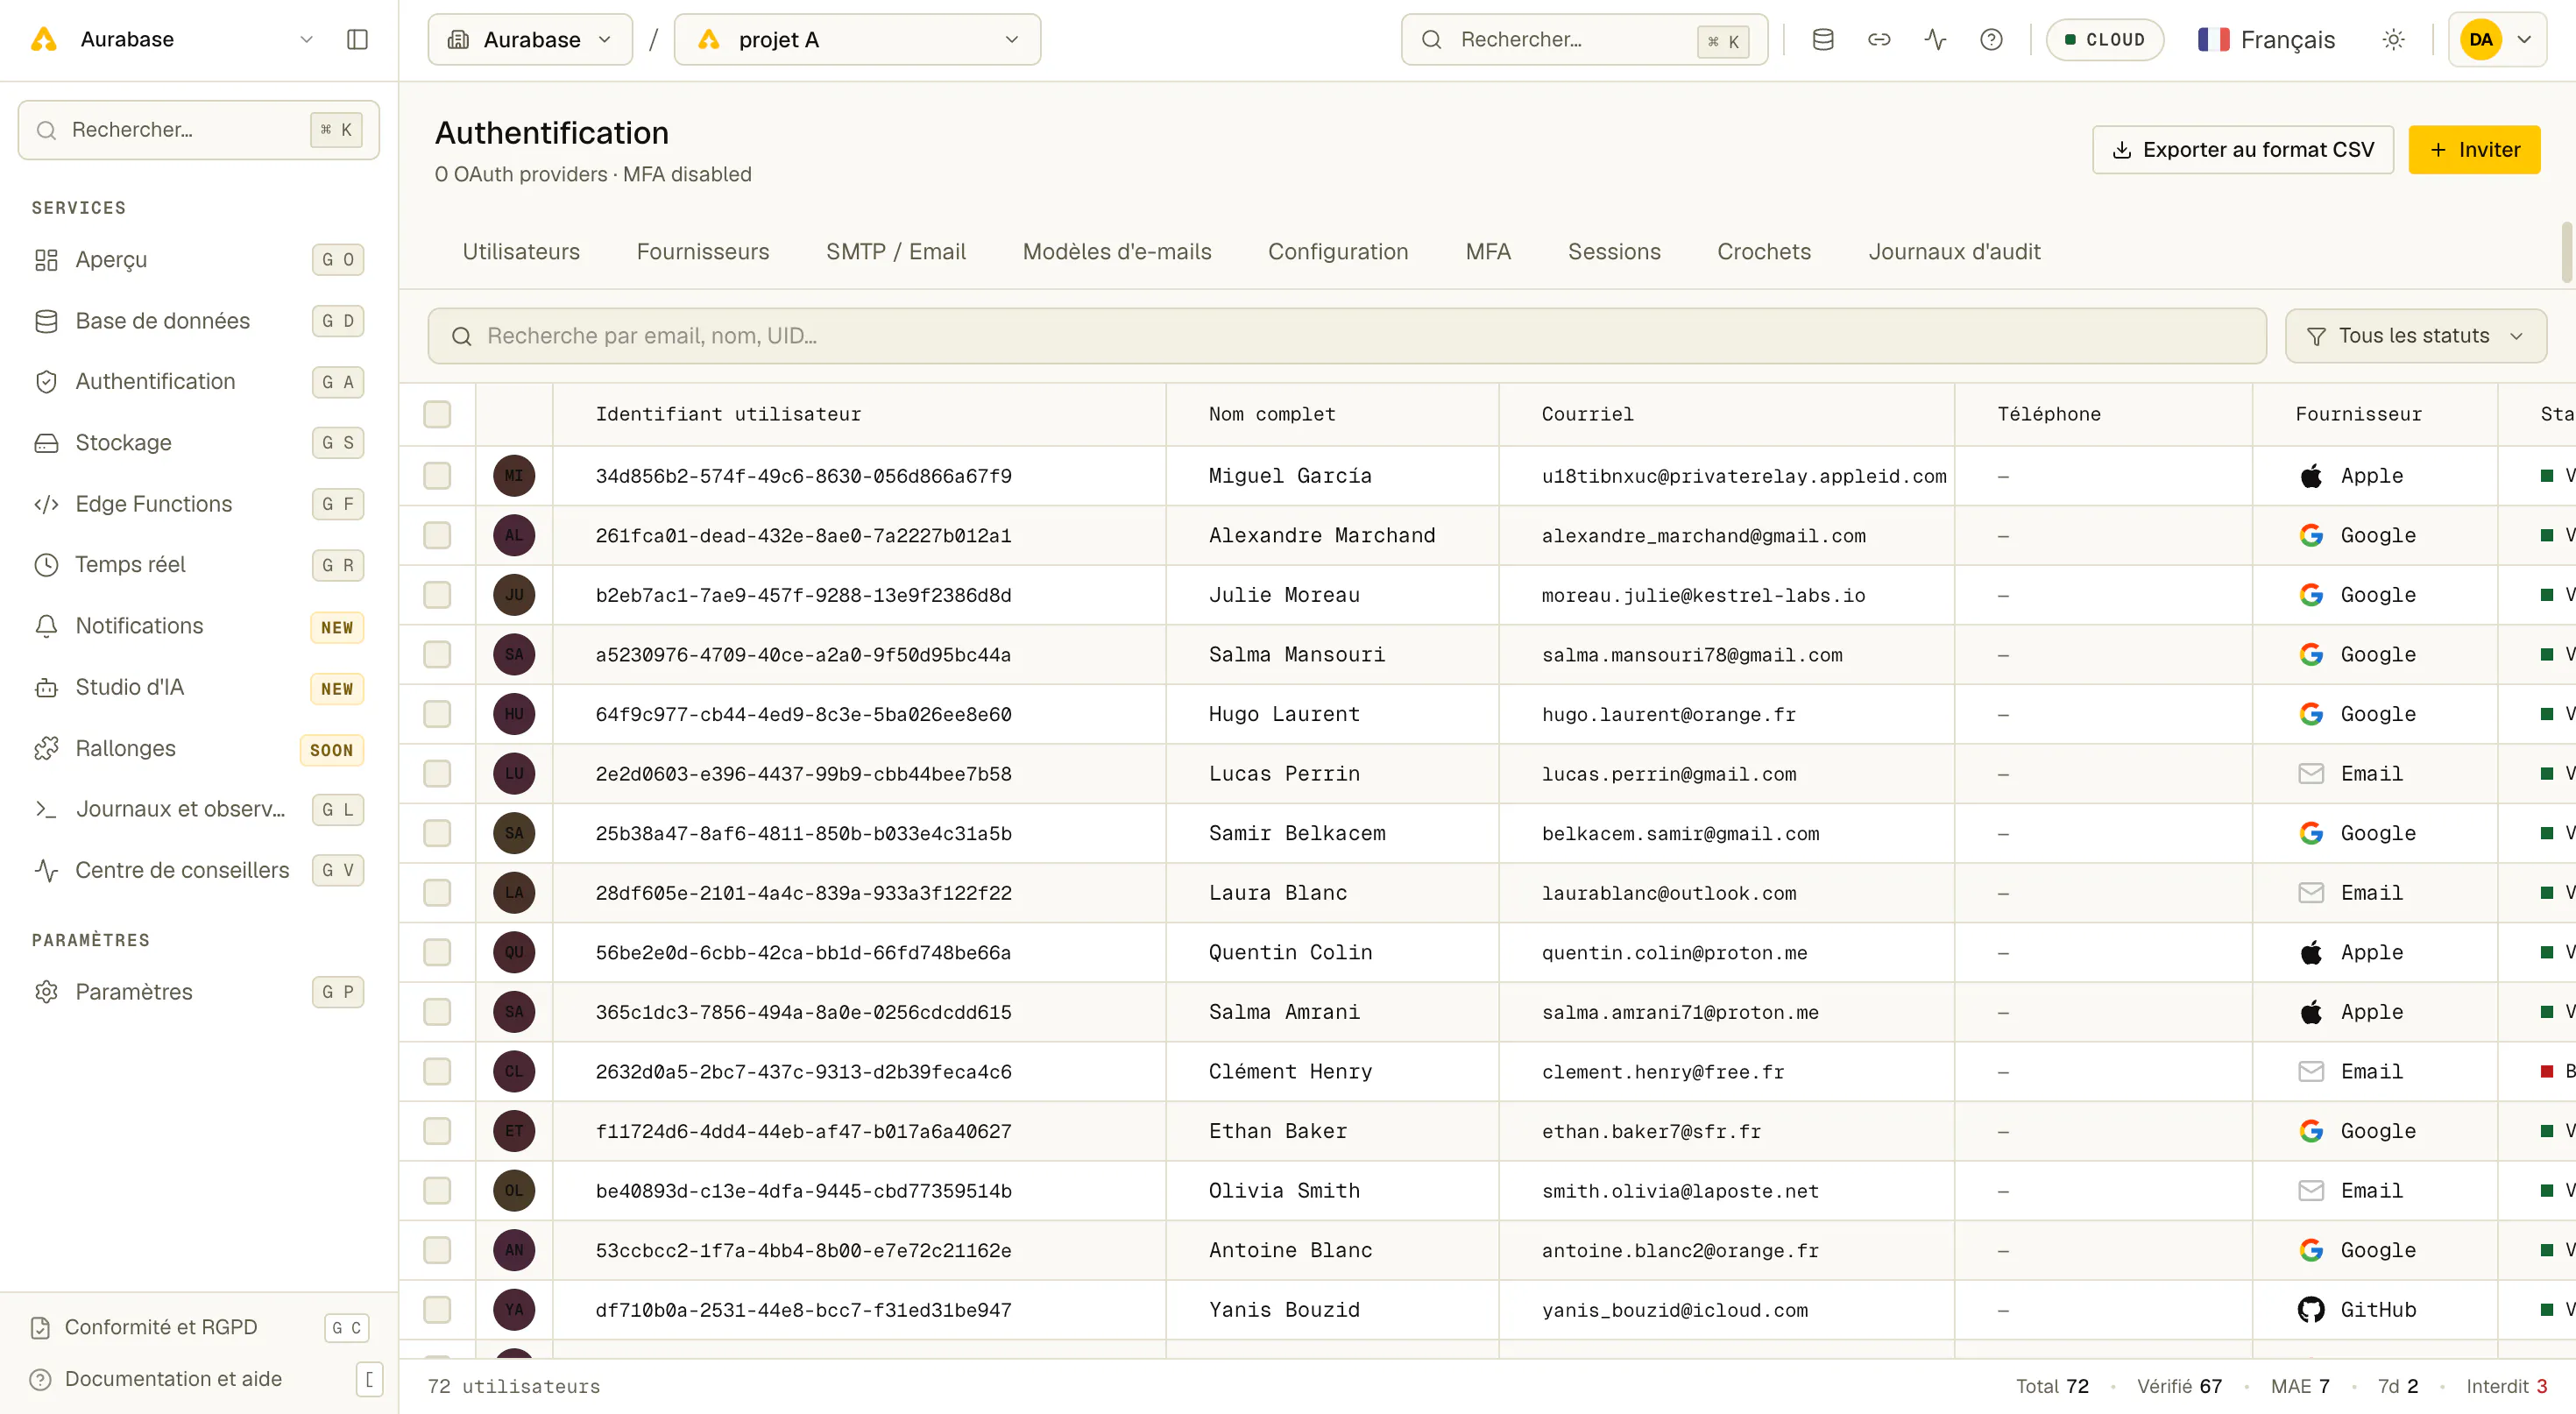The height and width of the screenshot is (1414, 2576).
Task: Open Temps réel in sidebar
Action: tap(198, 565)
